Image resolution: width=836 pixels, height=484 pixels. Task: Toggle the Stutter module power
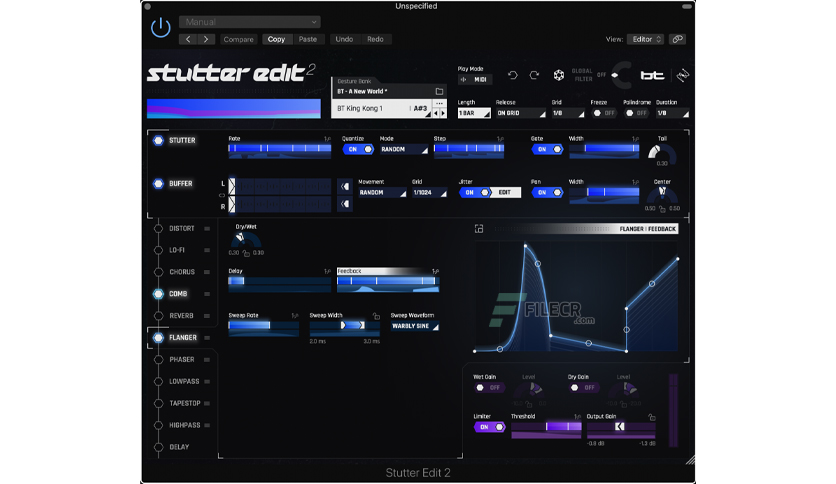(158, 140)
